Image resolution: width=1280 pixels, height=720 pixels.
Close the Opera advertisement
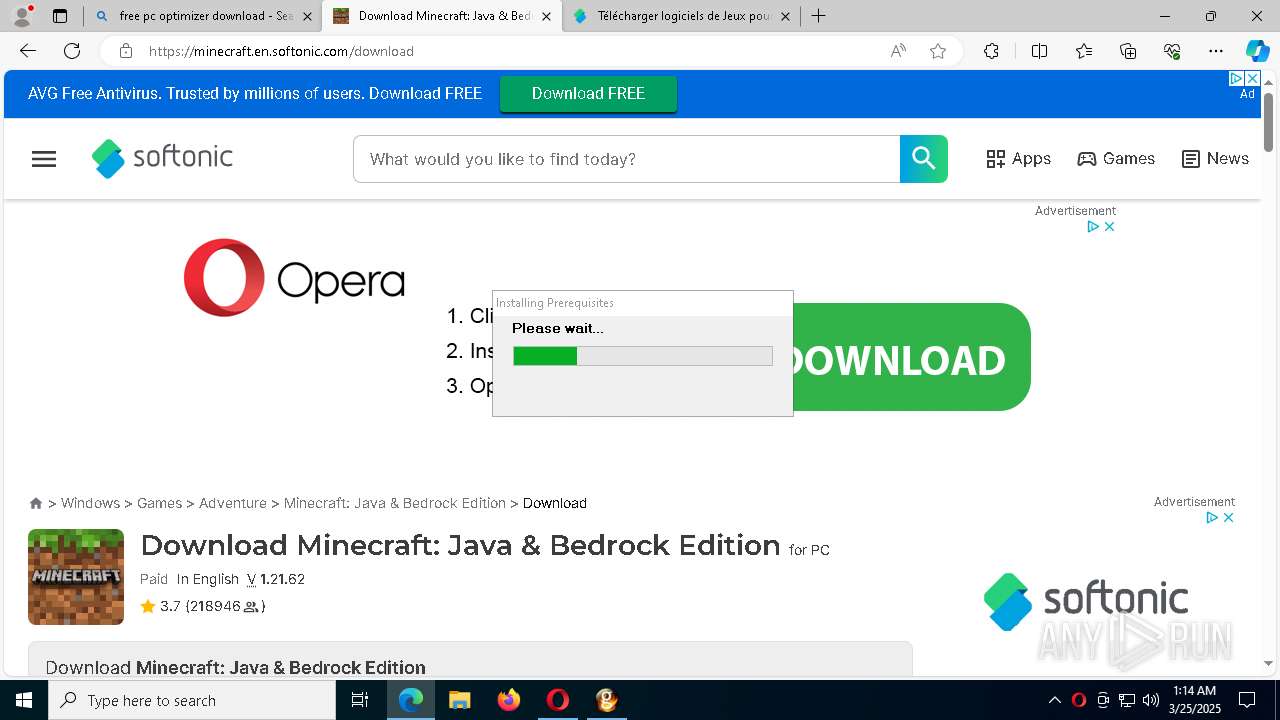click(x=1109, y=227)
